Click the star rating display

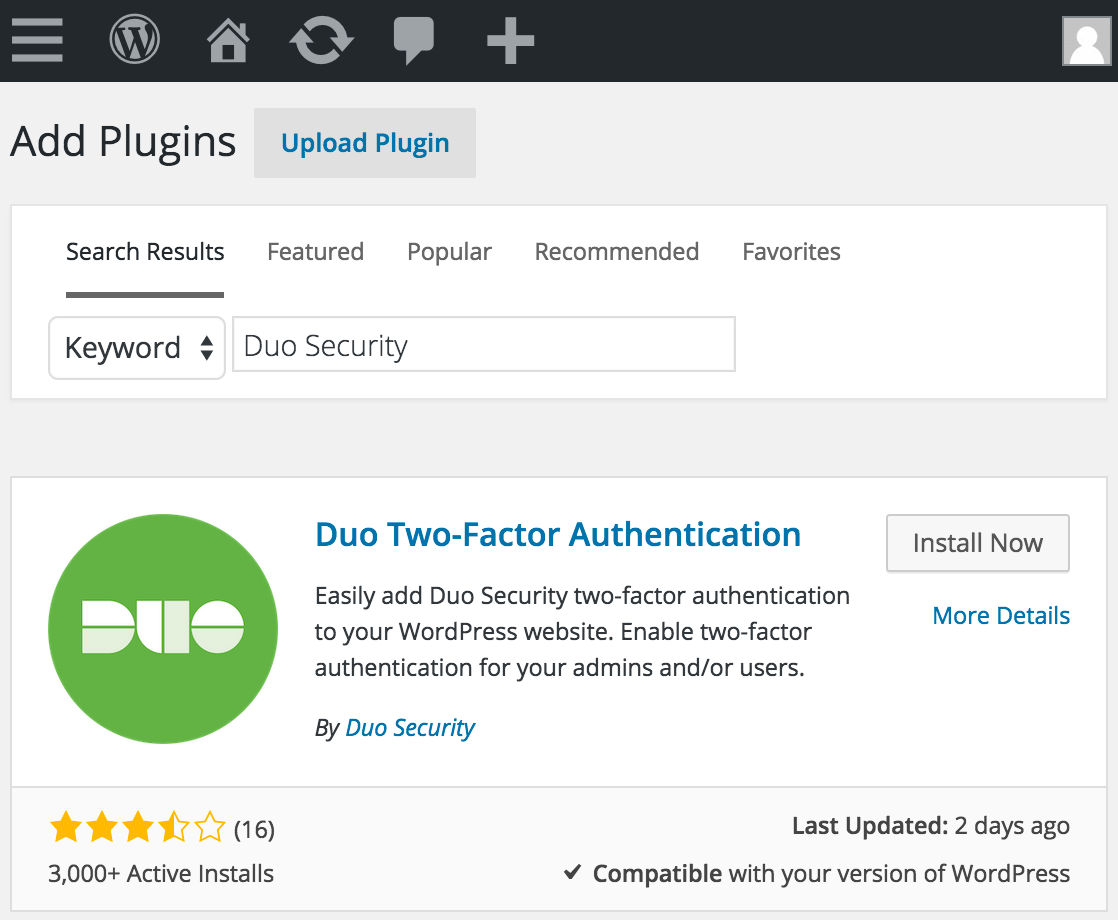138,828
